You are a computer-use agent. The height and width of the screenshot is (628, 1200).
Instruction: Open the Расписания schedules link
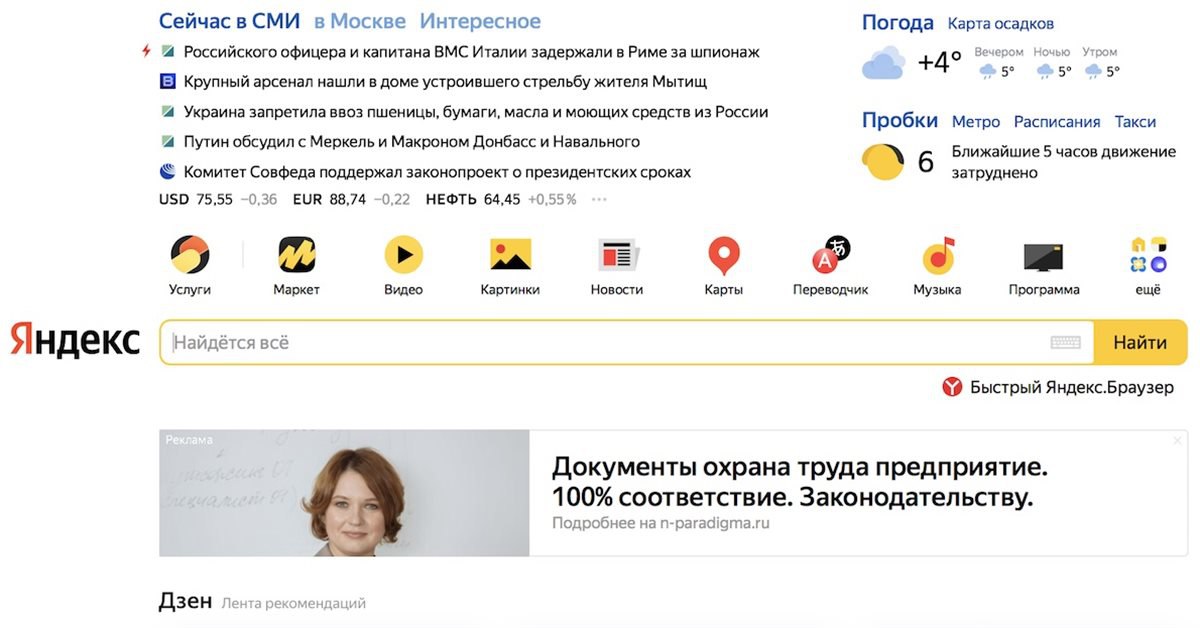(1057, 121)
